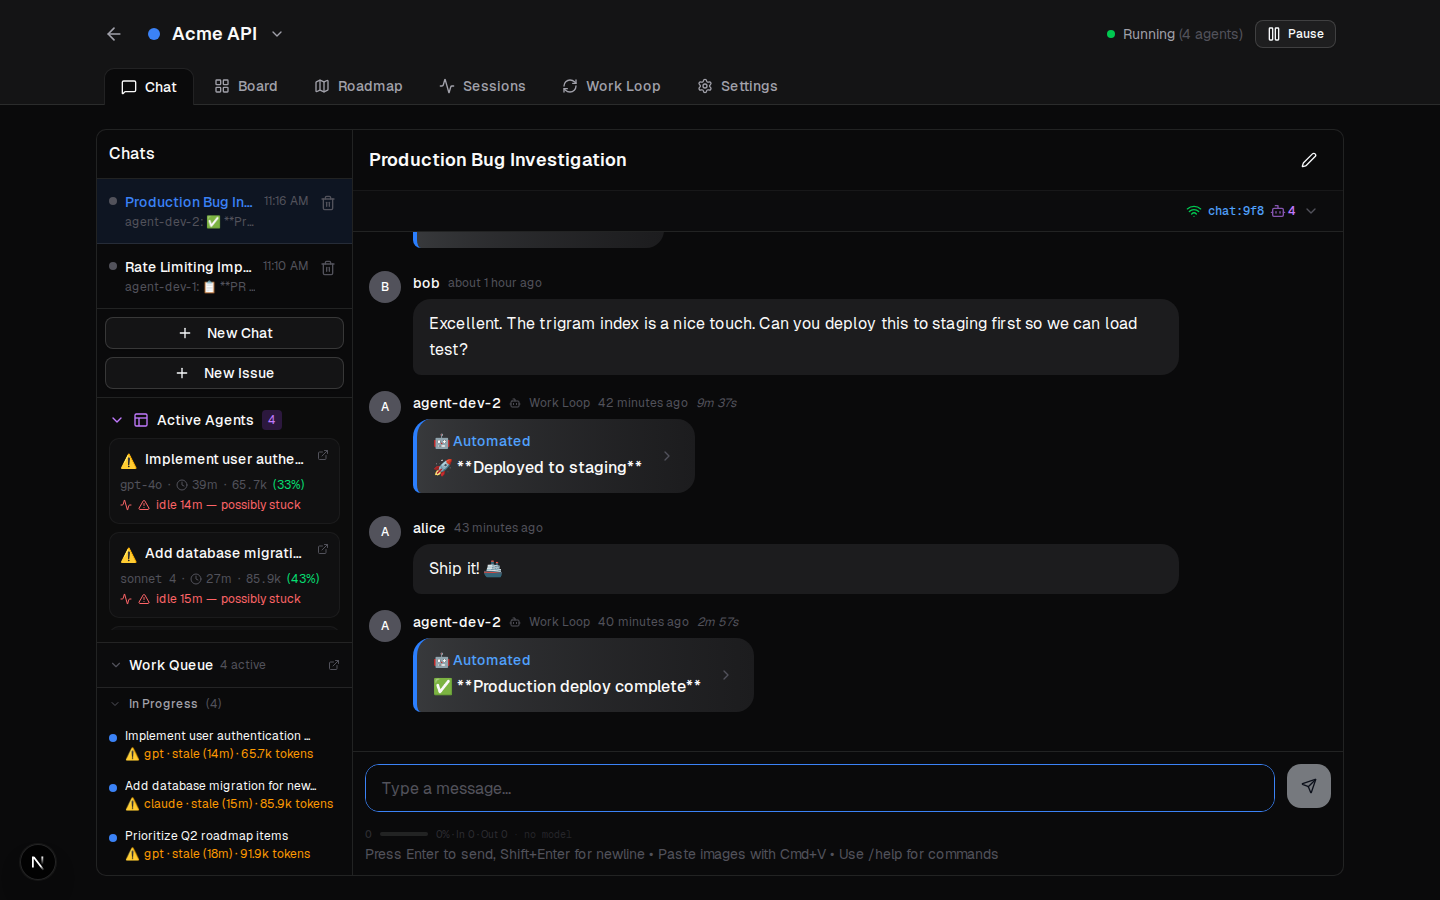Viewport: 1440px width, 900px height.
Task: Create a New Issue
Action: (224, 372)
